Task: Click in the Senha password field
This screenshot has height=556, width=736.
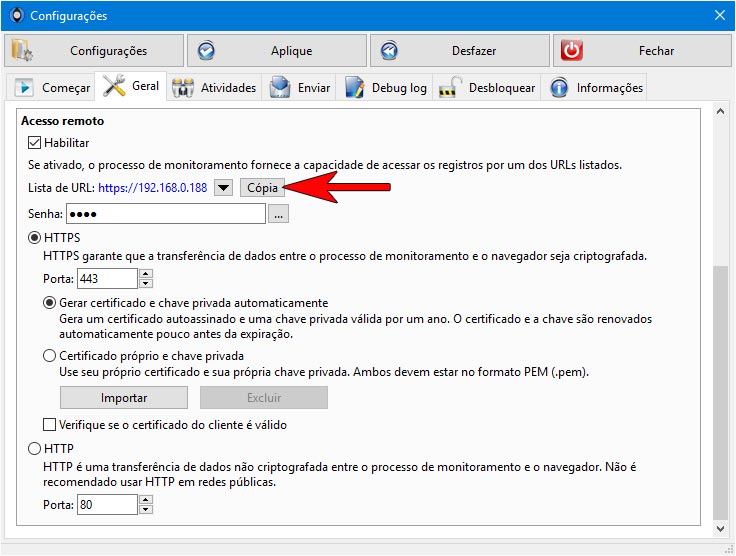Action: coord(166,214)
